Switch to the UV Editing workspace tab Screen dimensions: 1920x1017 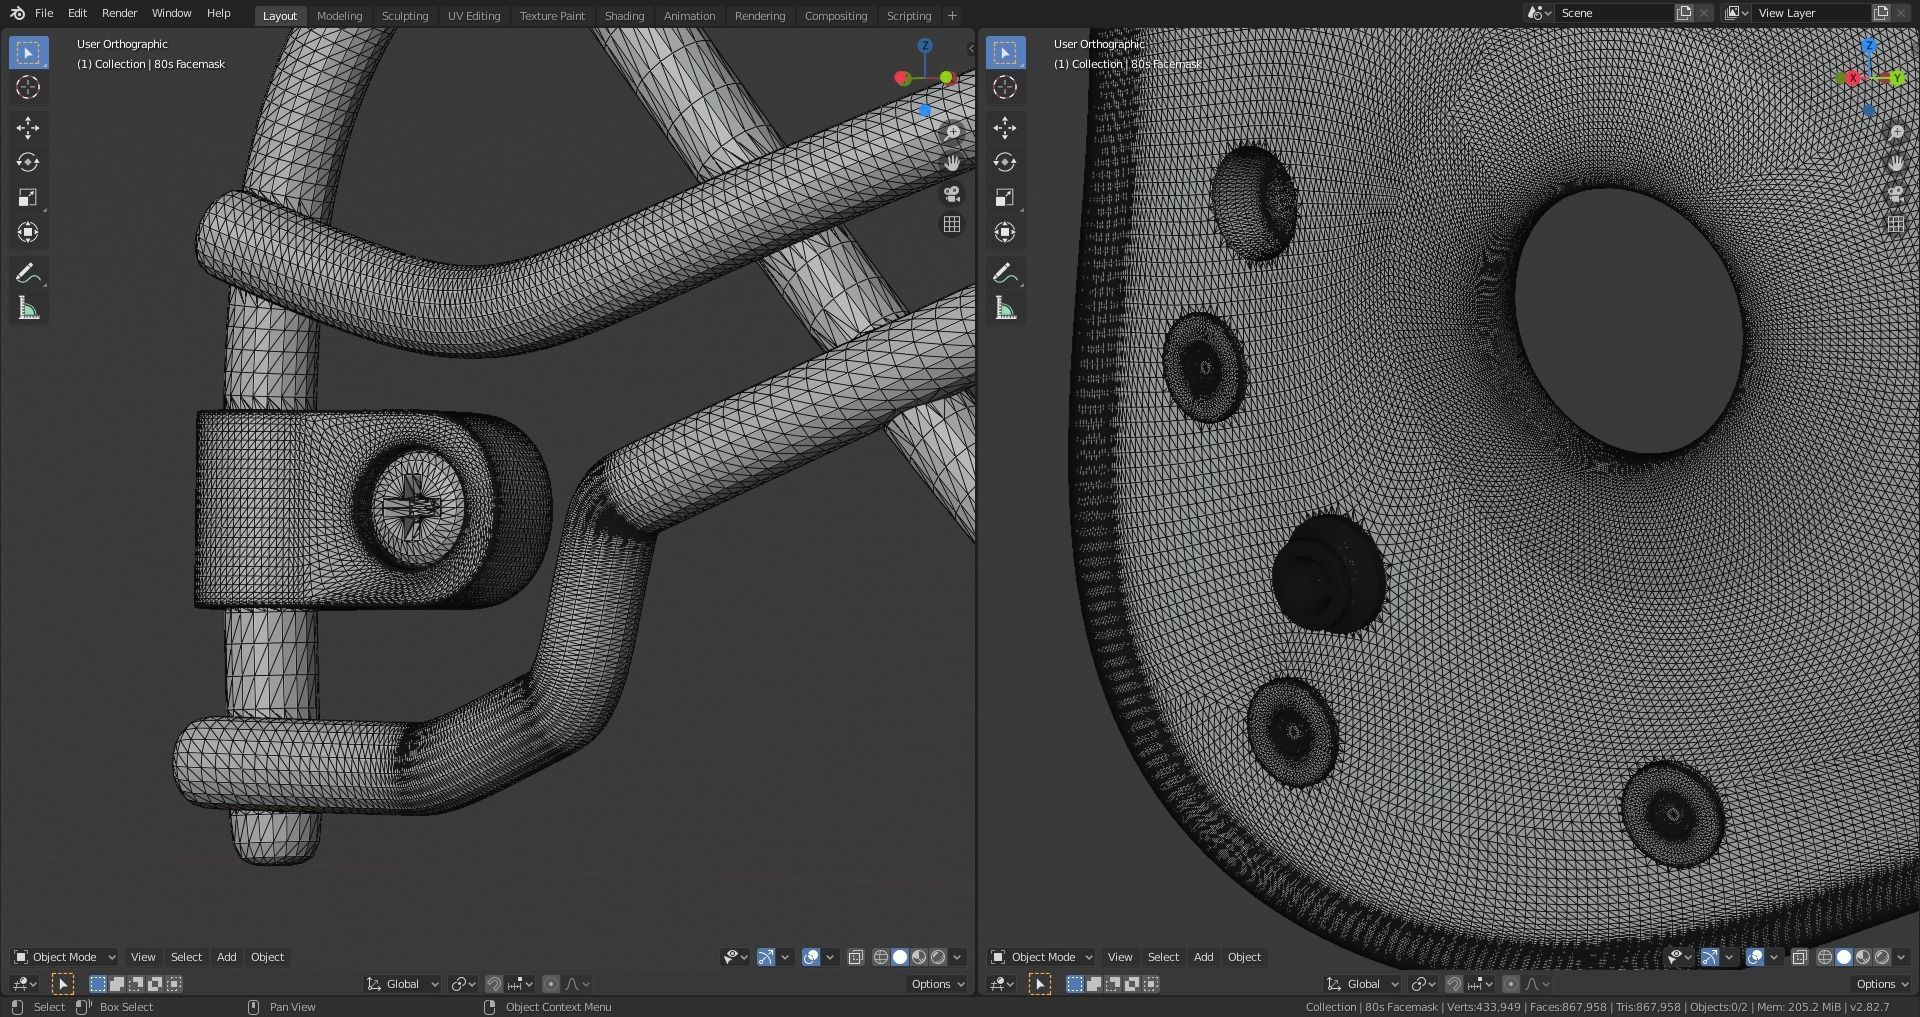click(474, 16)
